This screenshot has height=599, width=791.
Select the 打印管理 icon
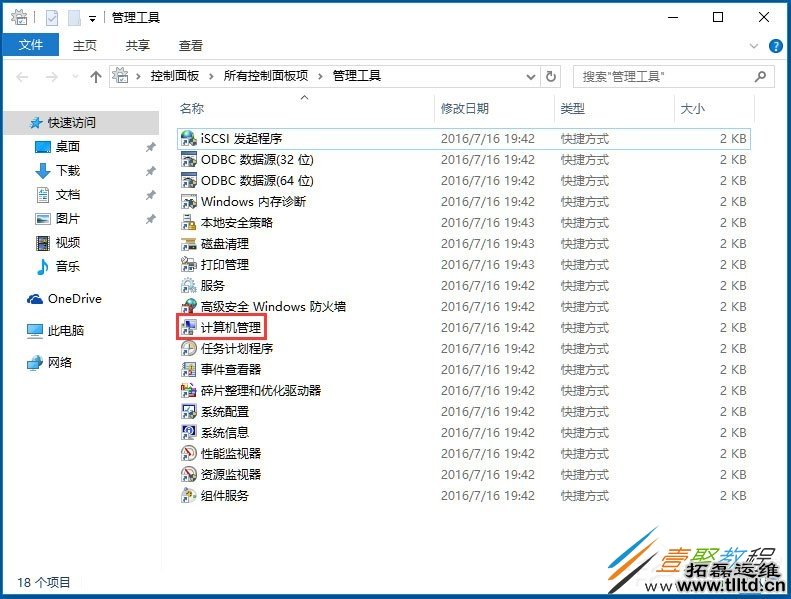tap(189, 264)
